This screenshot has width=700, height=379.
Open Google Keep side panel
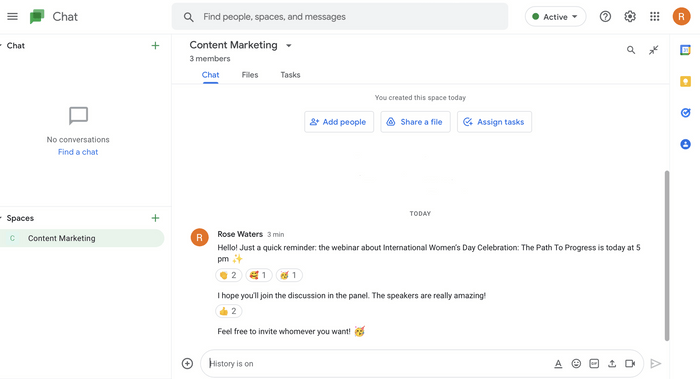(685, 81)
